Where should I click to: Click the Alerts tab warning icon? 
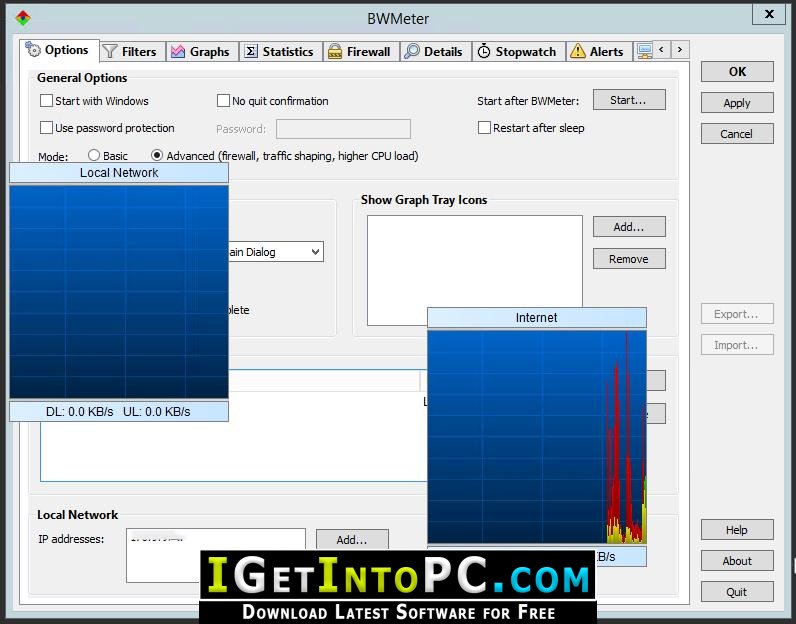tap(578, 51)
